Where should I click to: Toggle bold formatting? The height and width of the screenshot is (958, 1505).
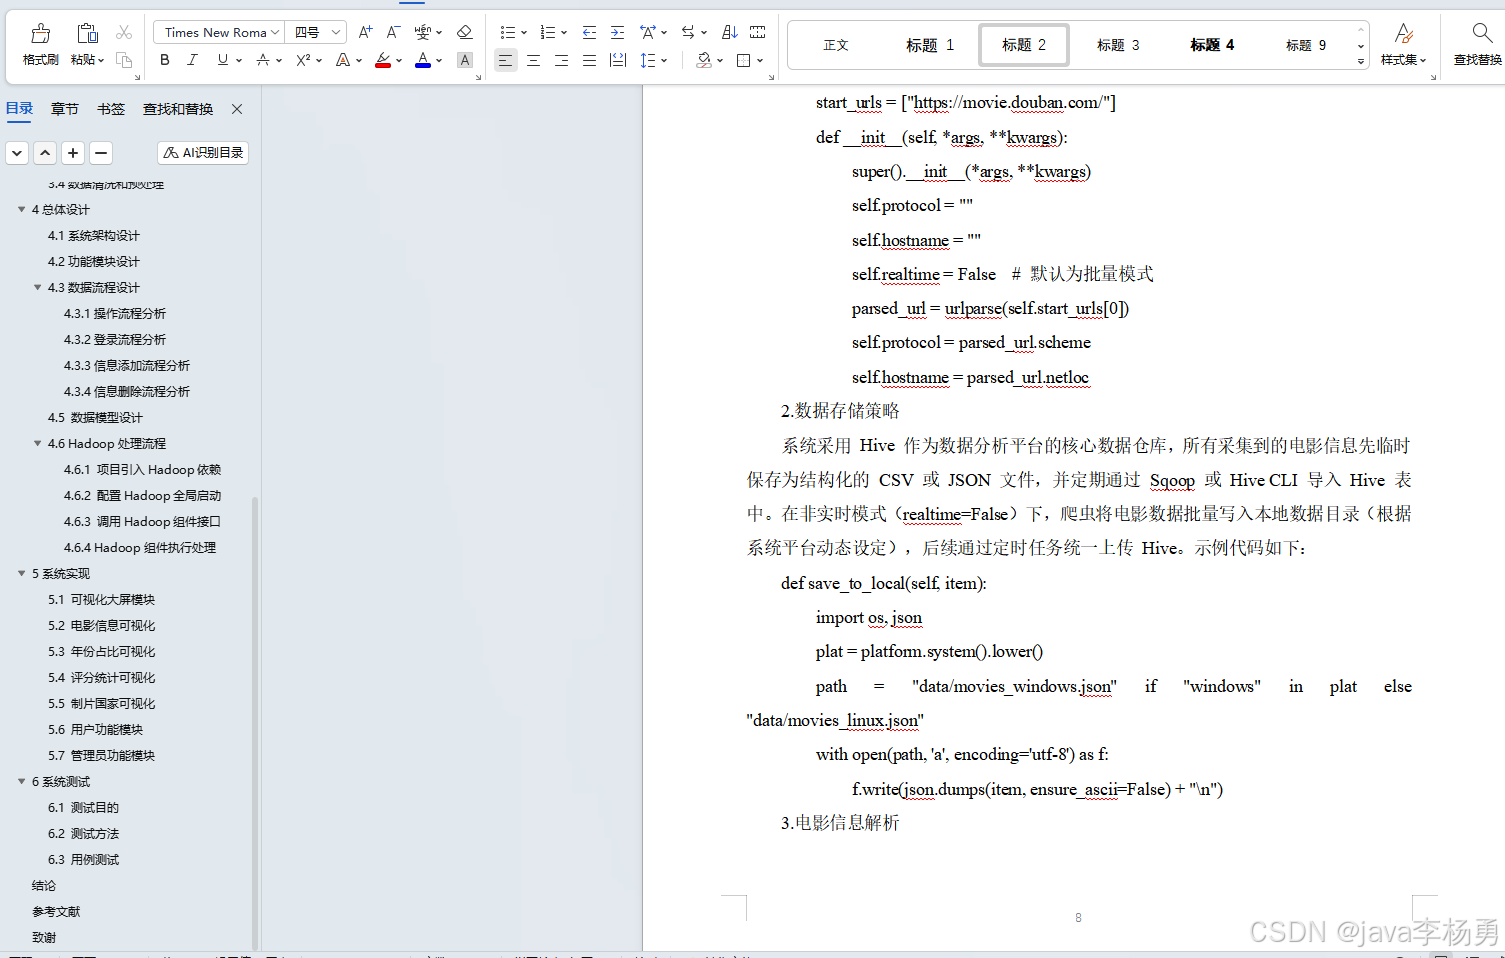click(x=164, y=60)
